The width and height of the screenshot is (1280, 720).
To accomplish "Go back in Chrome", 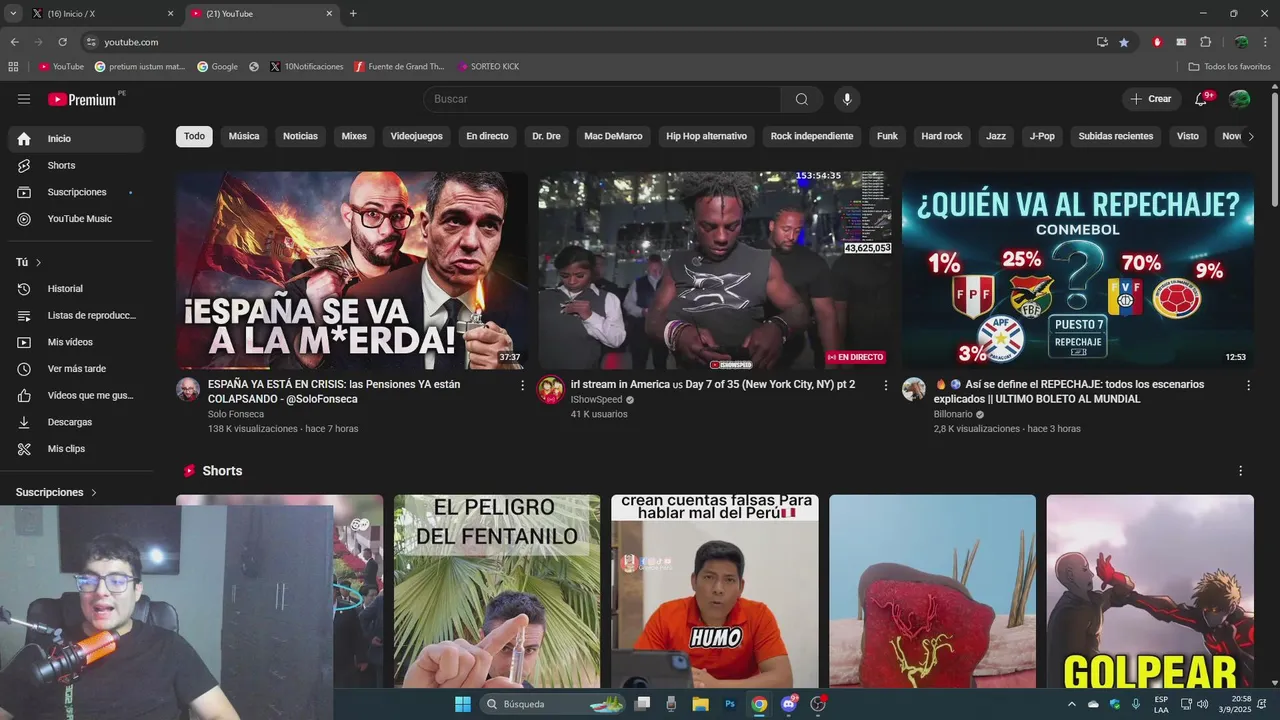I will coord(14,42).
